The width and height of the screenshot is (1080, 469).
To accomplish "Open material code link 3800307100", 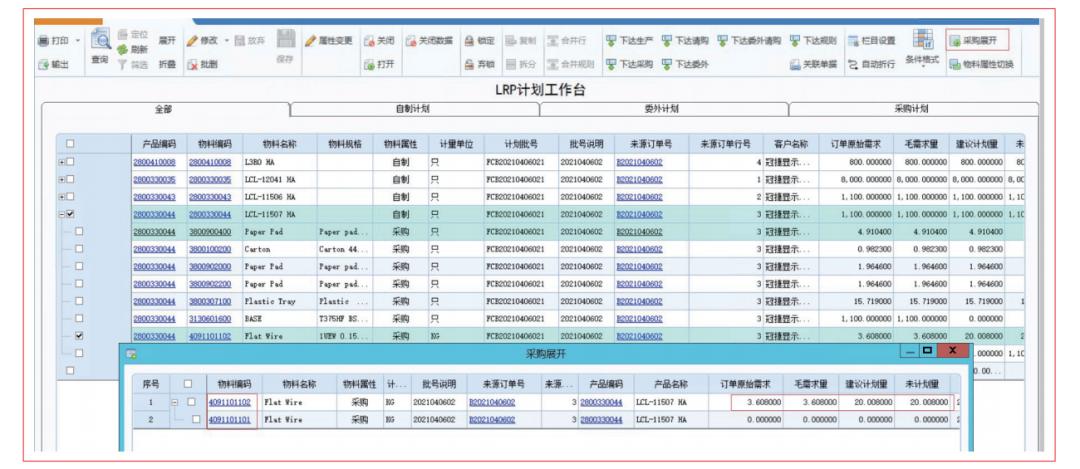I will pyautogui.click(x=210, y=302).
